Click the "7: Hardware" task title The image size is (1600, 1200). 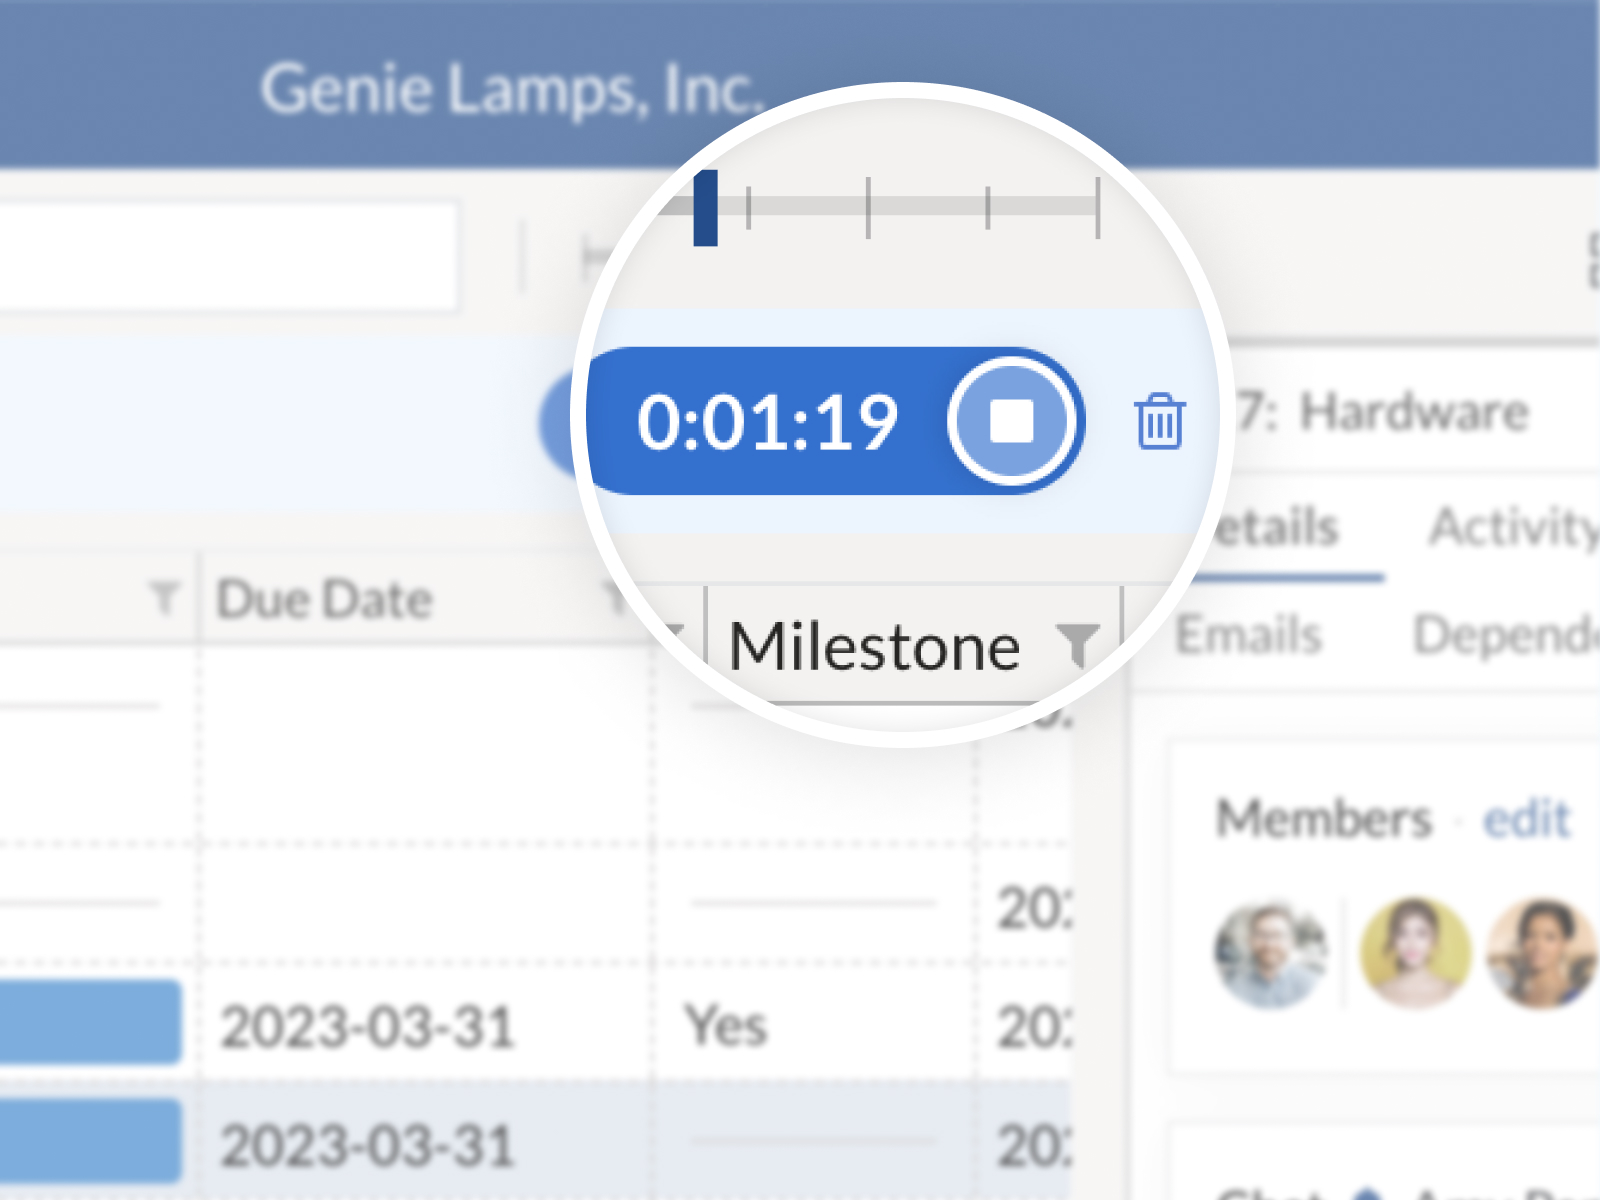(x=1384, y=412)
